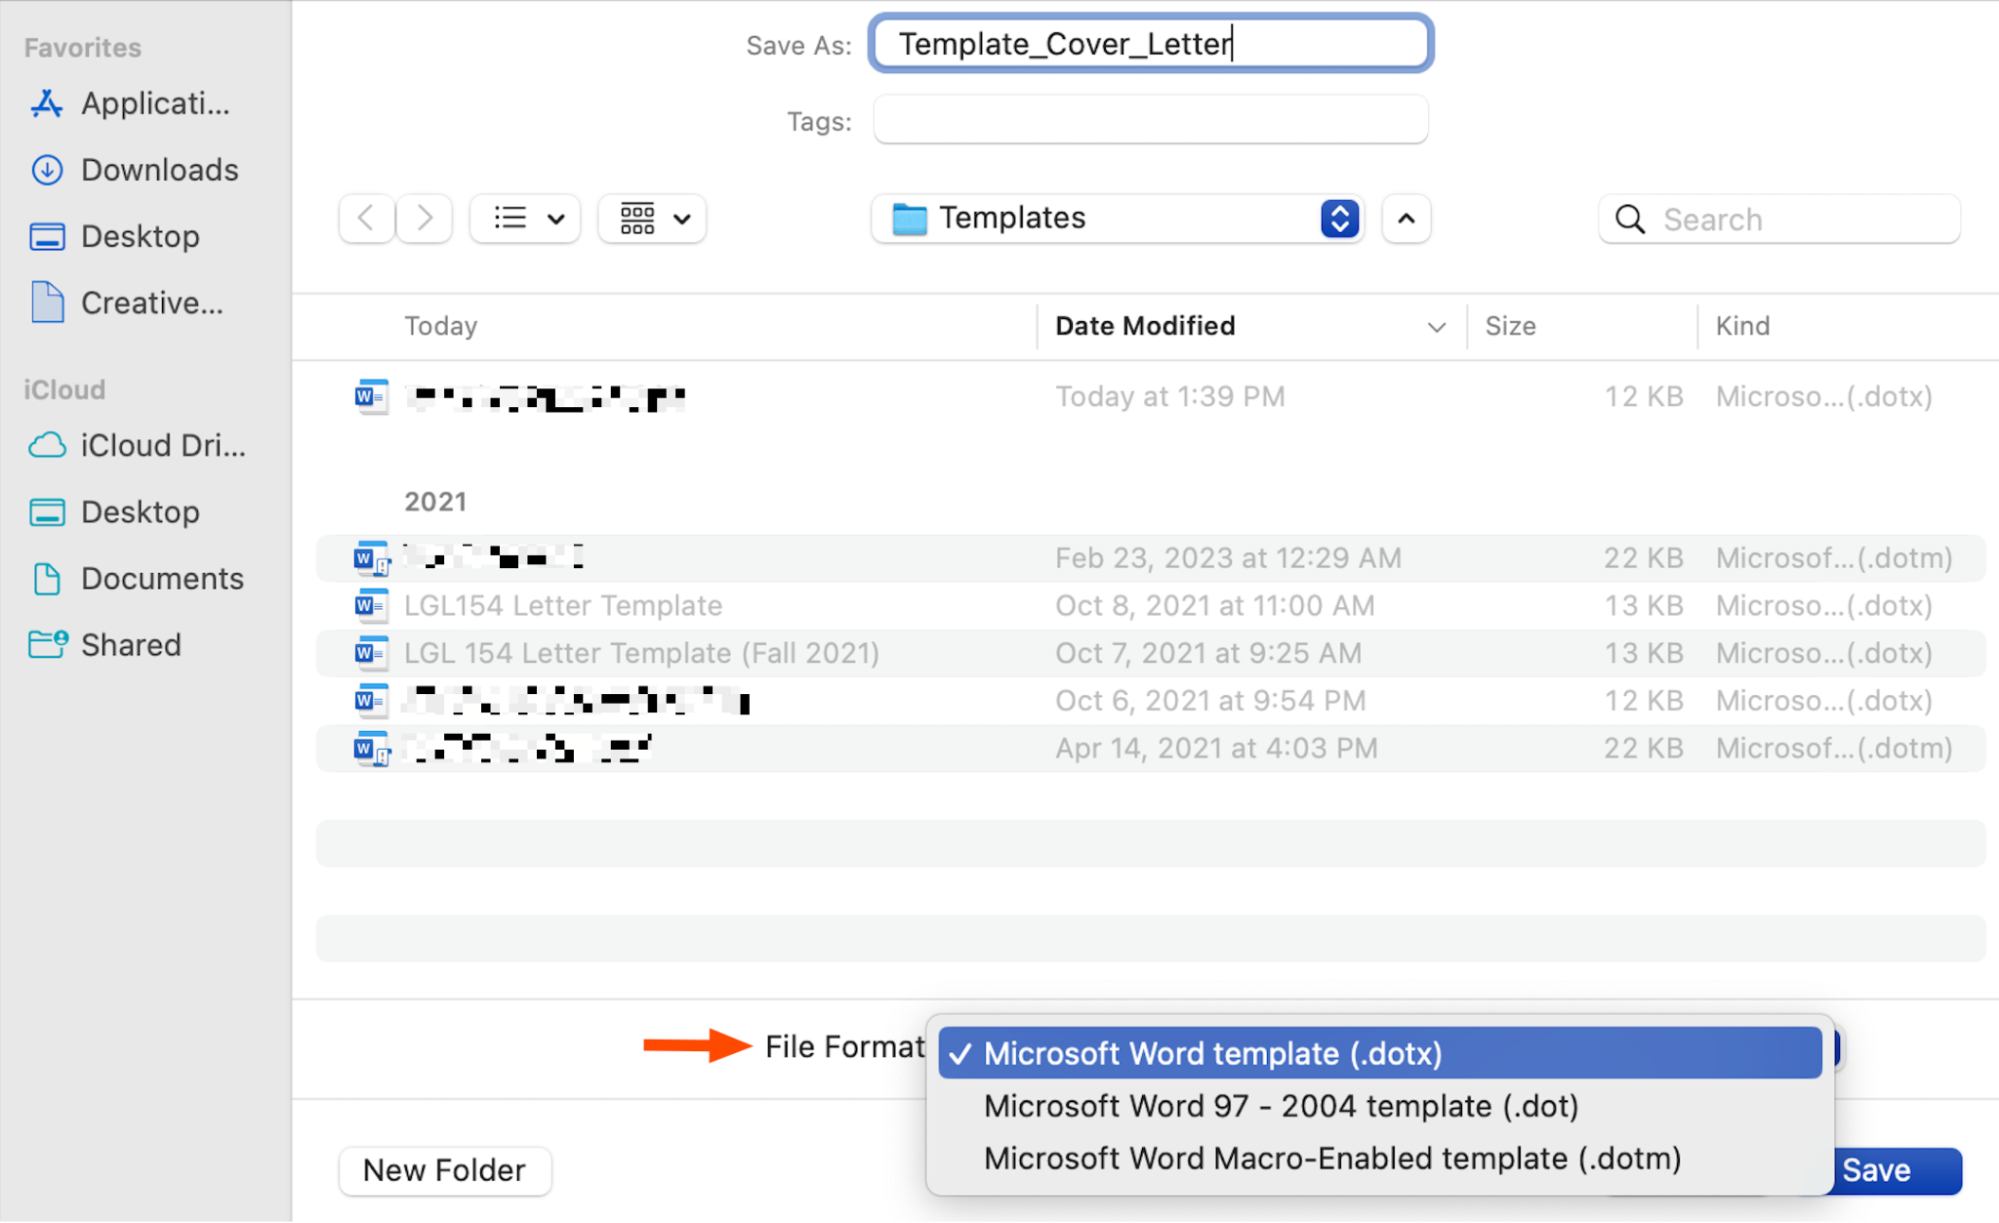Select the Today name column header
The width and height of the screenshot is (1999, 1223).
tap(440, 326)
